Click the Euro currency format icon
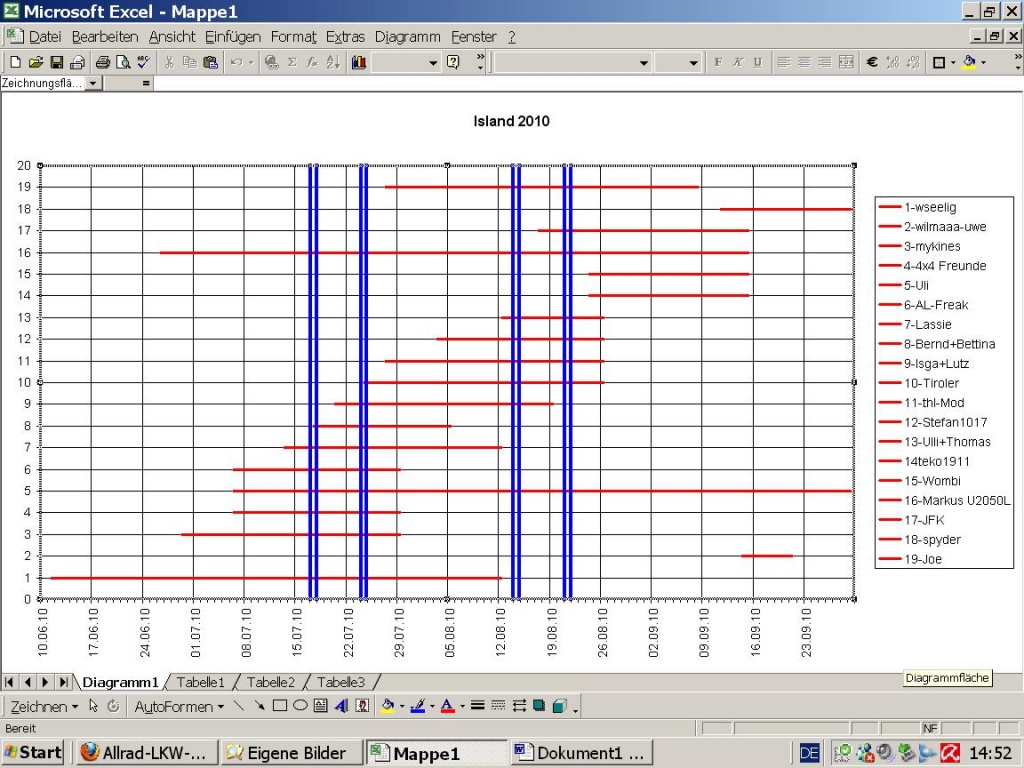The image size is (1024, 768). coord(872,63)
